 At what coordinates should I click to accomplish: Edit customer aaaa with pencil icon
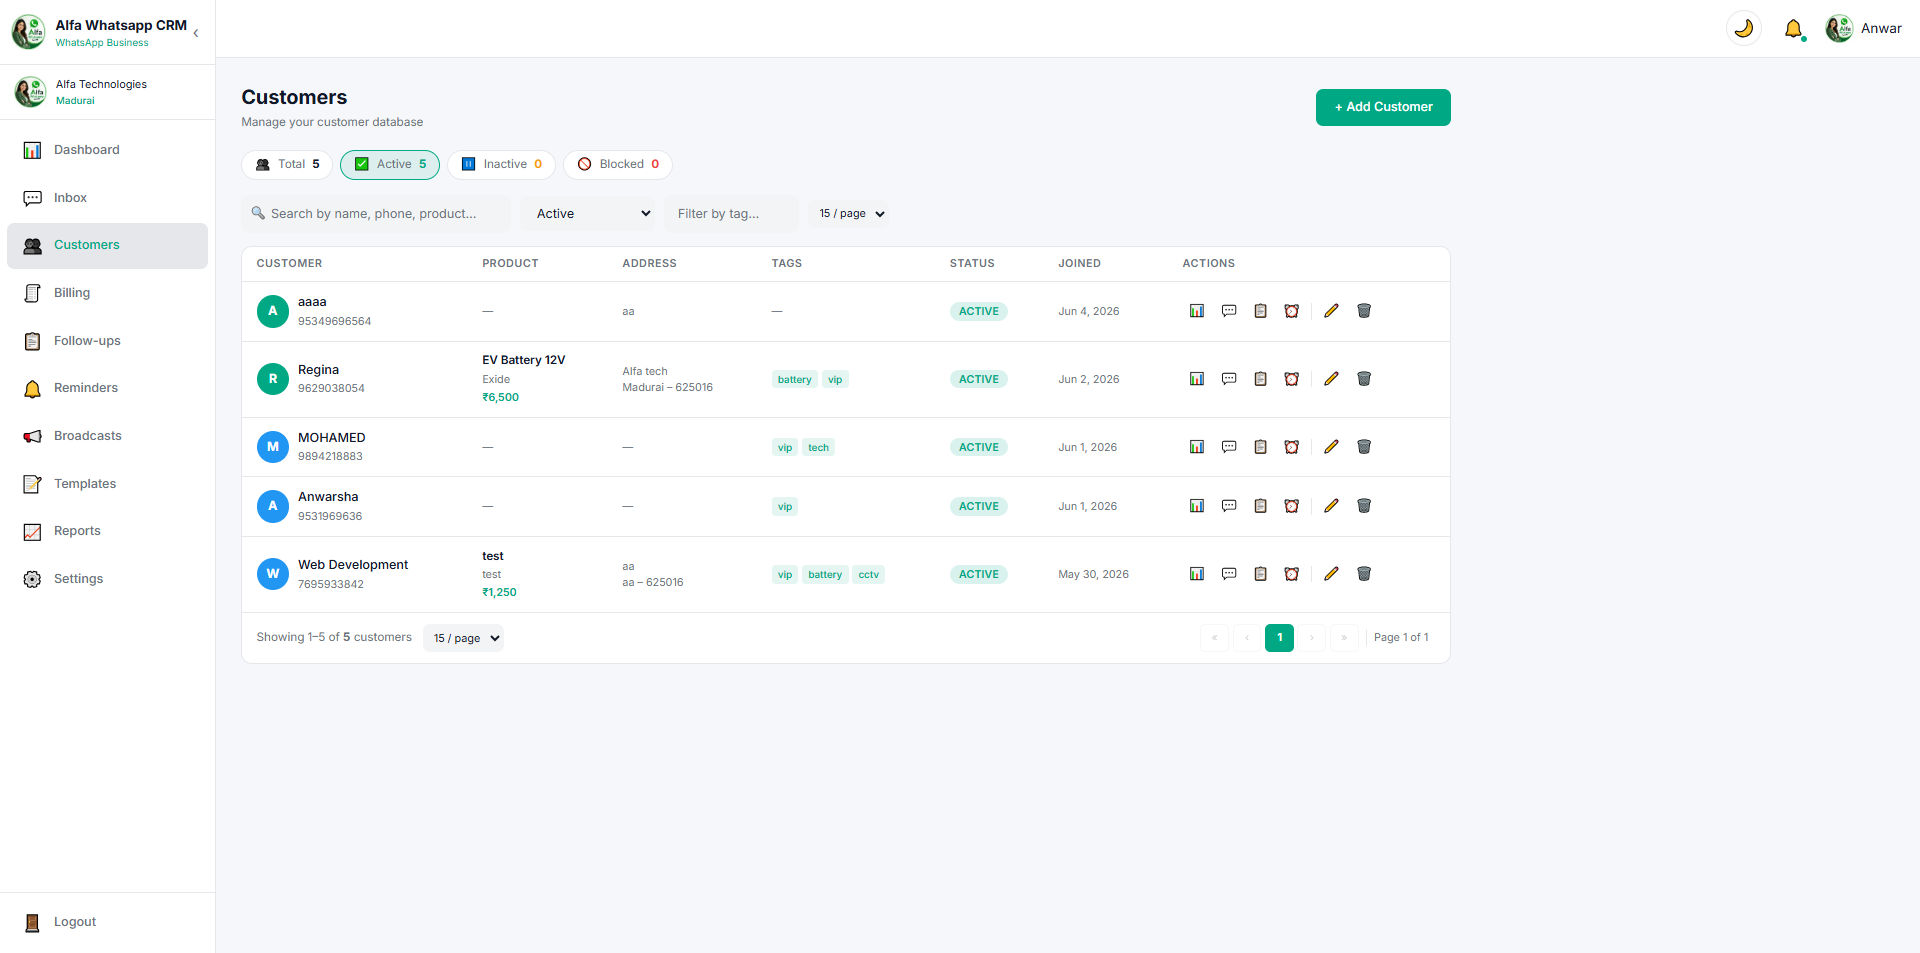click(x=1331, y=311)
